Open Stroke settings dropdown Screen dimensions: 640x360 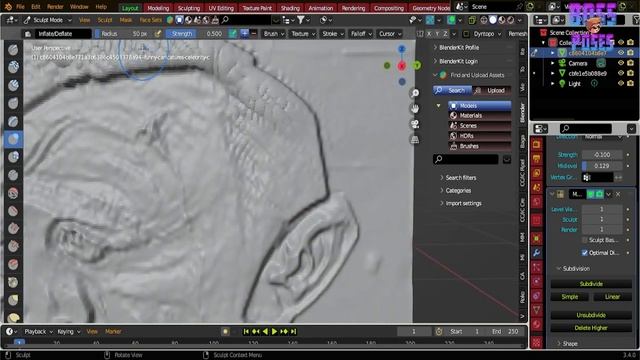pyautogui.click(x=333, y=34)
